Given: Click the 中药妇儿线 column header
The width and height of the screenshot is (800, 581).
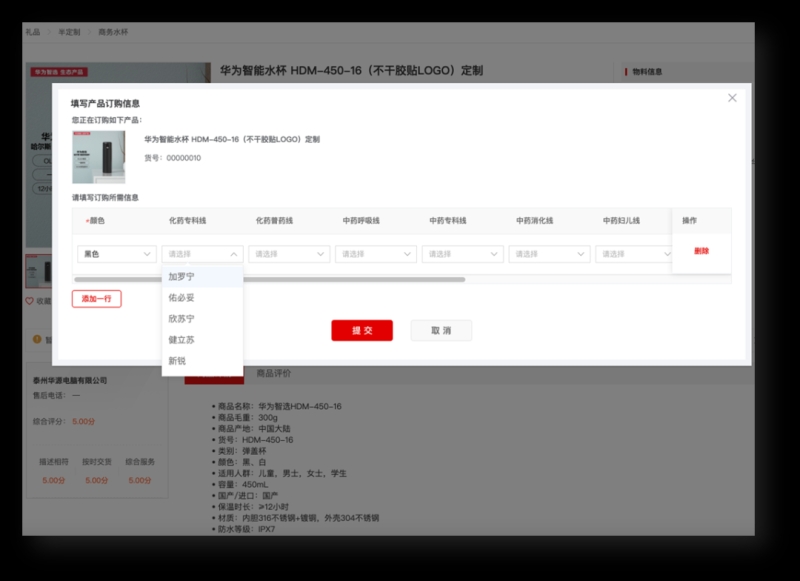Looking at the screenshot, I should pyautogui.click(x=621, y=221).
